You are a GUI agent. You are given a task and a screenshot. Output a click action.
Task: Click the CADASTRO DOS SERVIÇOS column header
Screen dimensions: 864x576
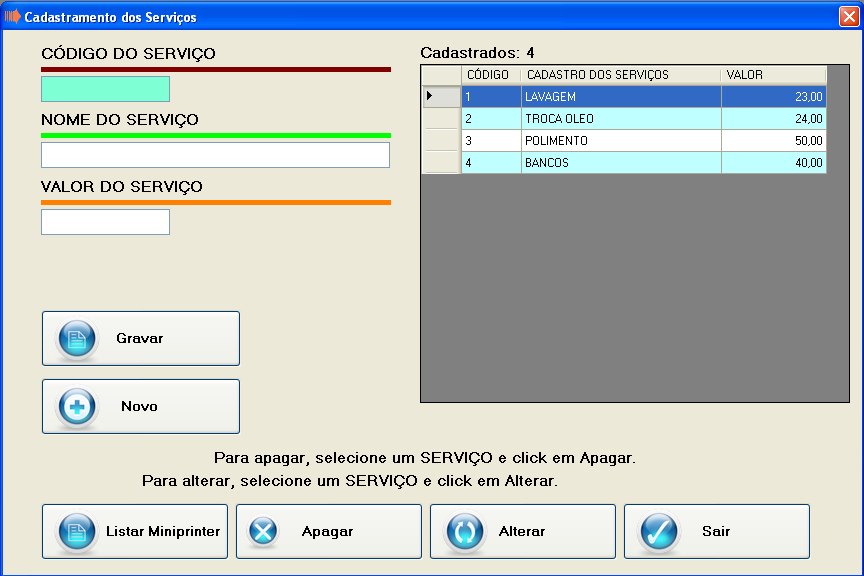coord(621,74)
